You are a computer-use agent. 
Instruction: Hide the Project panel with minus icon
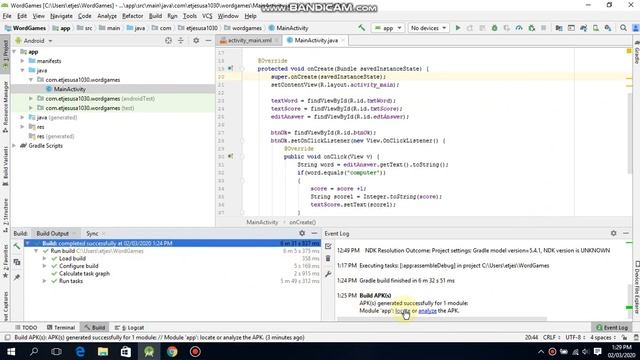click(208, 40)
